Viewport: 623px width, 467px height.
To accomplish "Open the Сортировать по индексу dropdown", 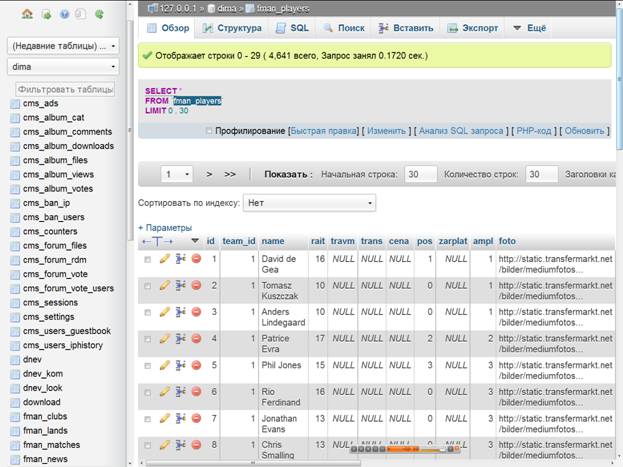I will point(311,202).
